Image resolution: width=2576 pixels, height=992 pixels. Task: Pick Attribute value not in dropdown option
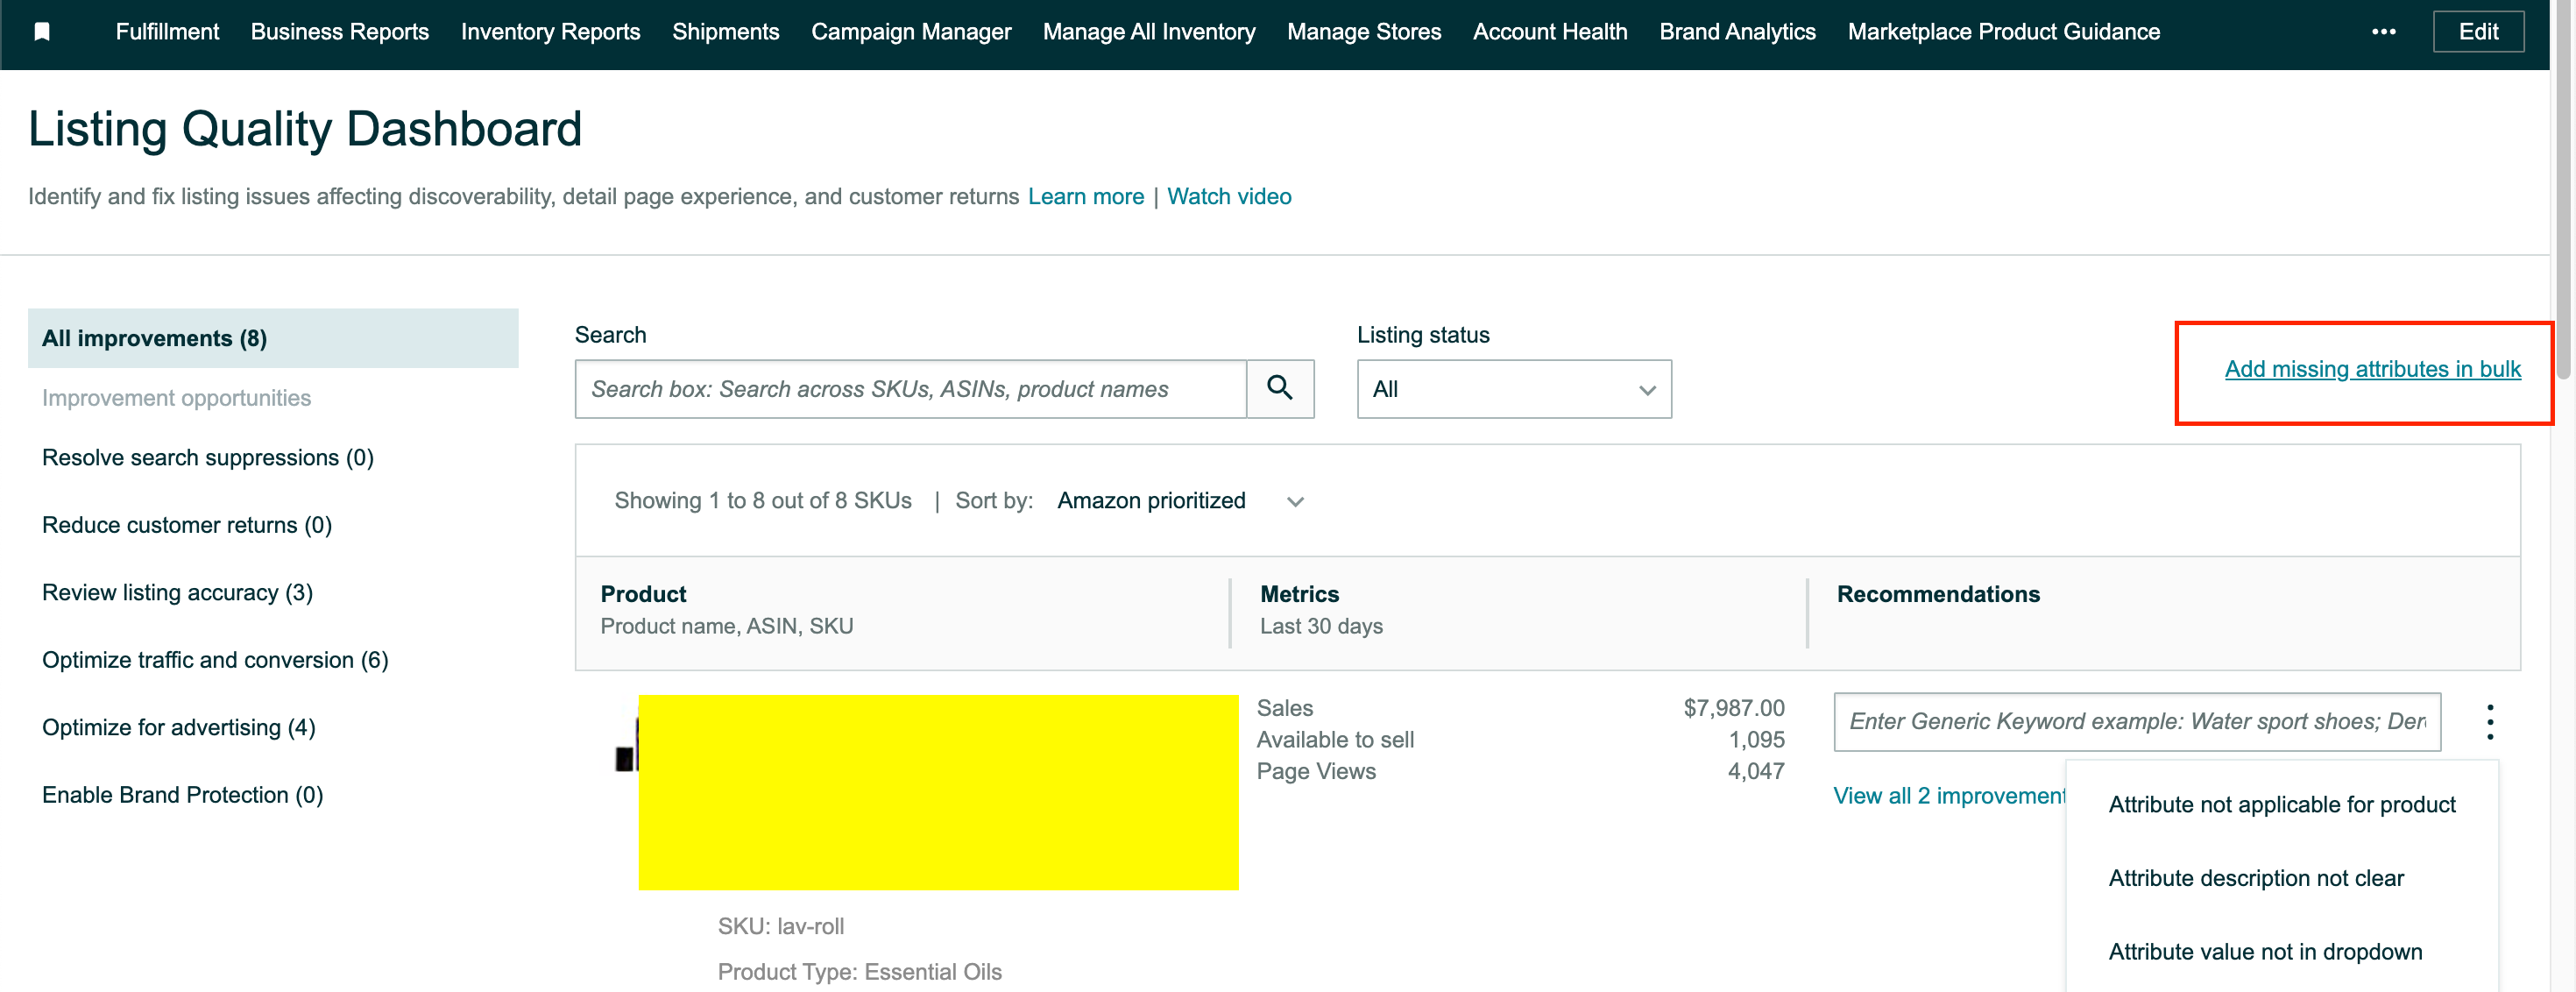pos(2265,951)
